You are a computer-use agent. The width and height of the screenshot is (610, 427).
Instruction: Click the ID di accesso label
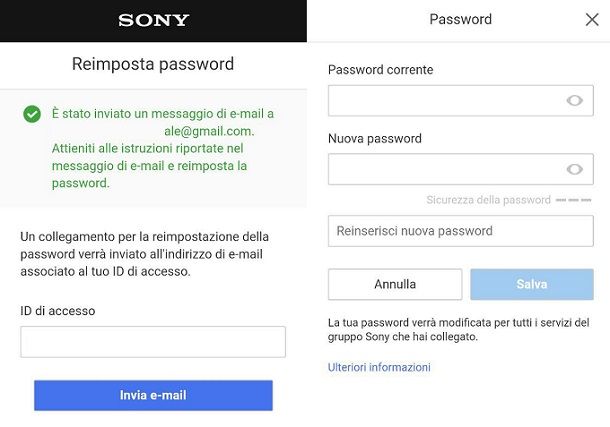tap(58, 311)
